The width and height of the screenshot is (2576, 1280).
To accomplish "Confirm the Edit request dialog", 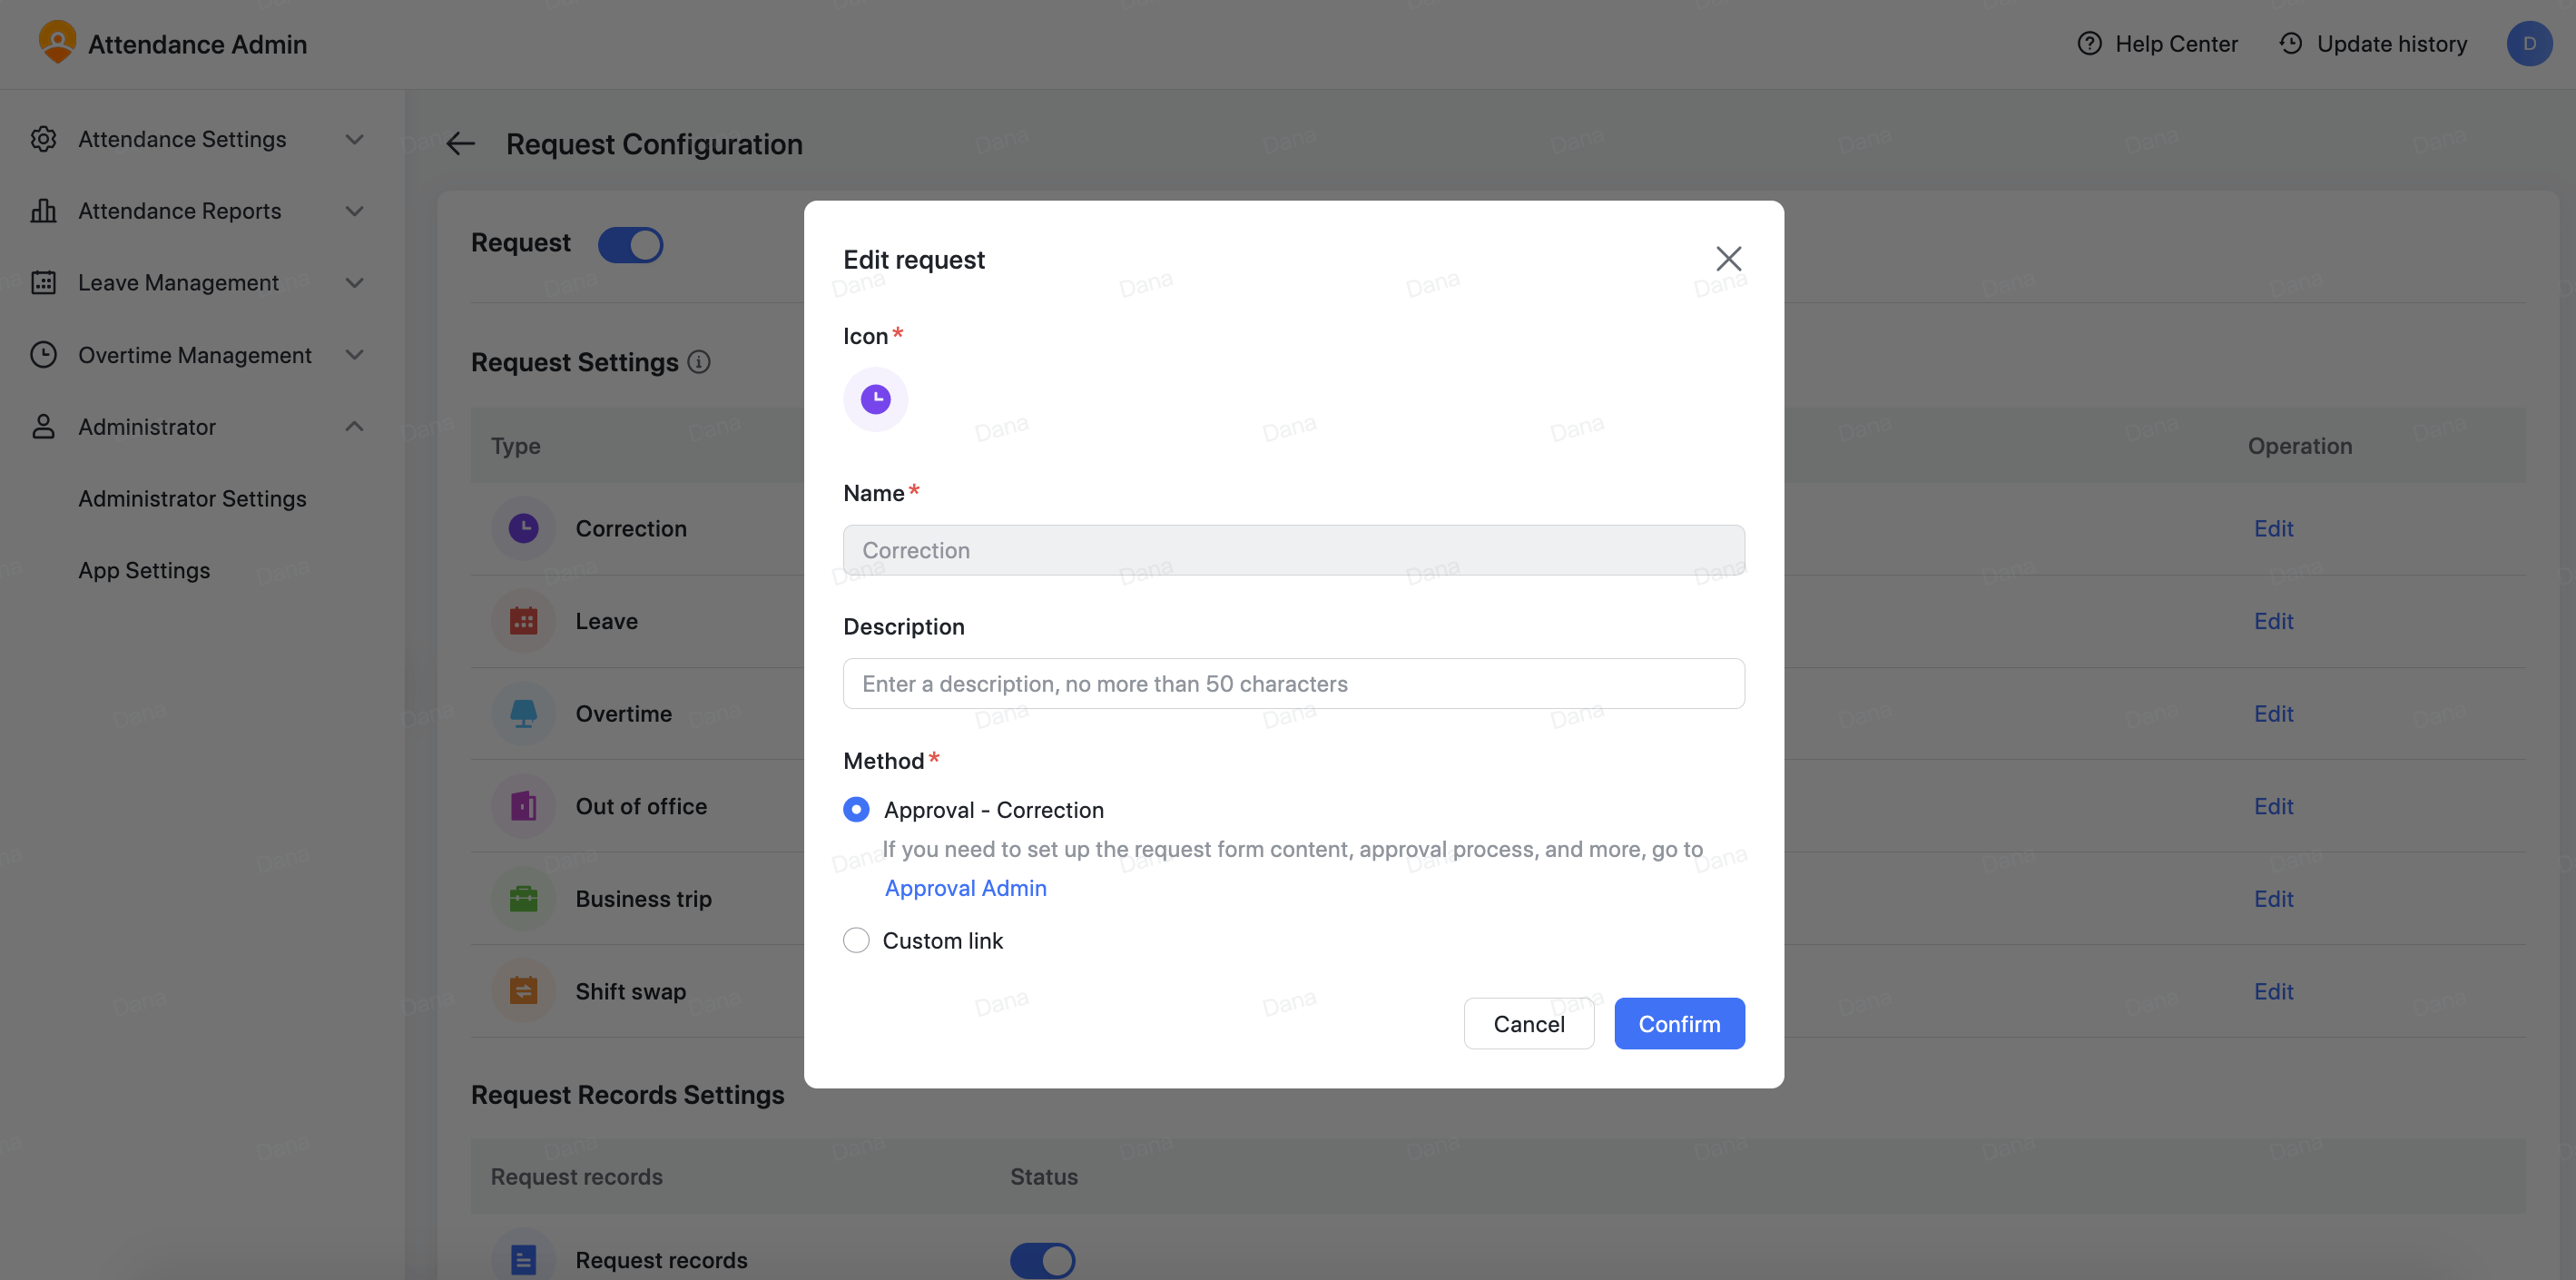I will [1678, 1023].
